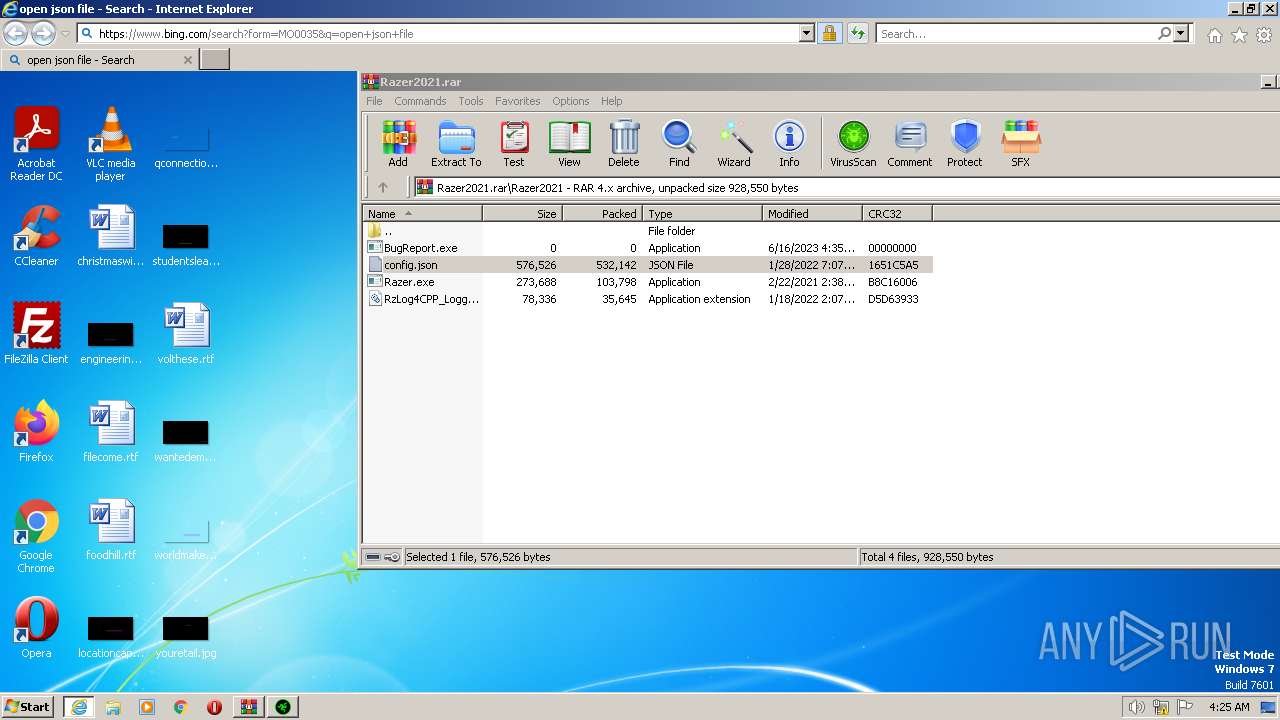Open a new IE tab
Viewport: 1280px width, 720px height.
coord(215,60)
